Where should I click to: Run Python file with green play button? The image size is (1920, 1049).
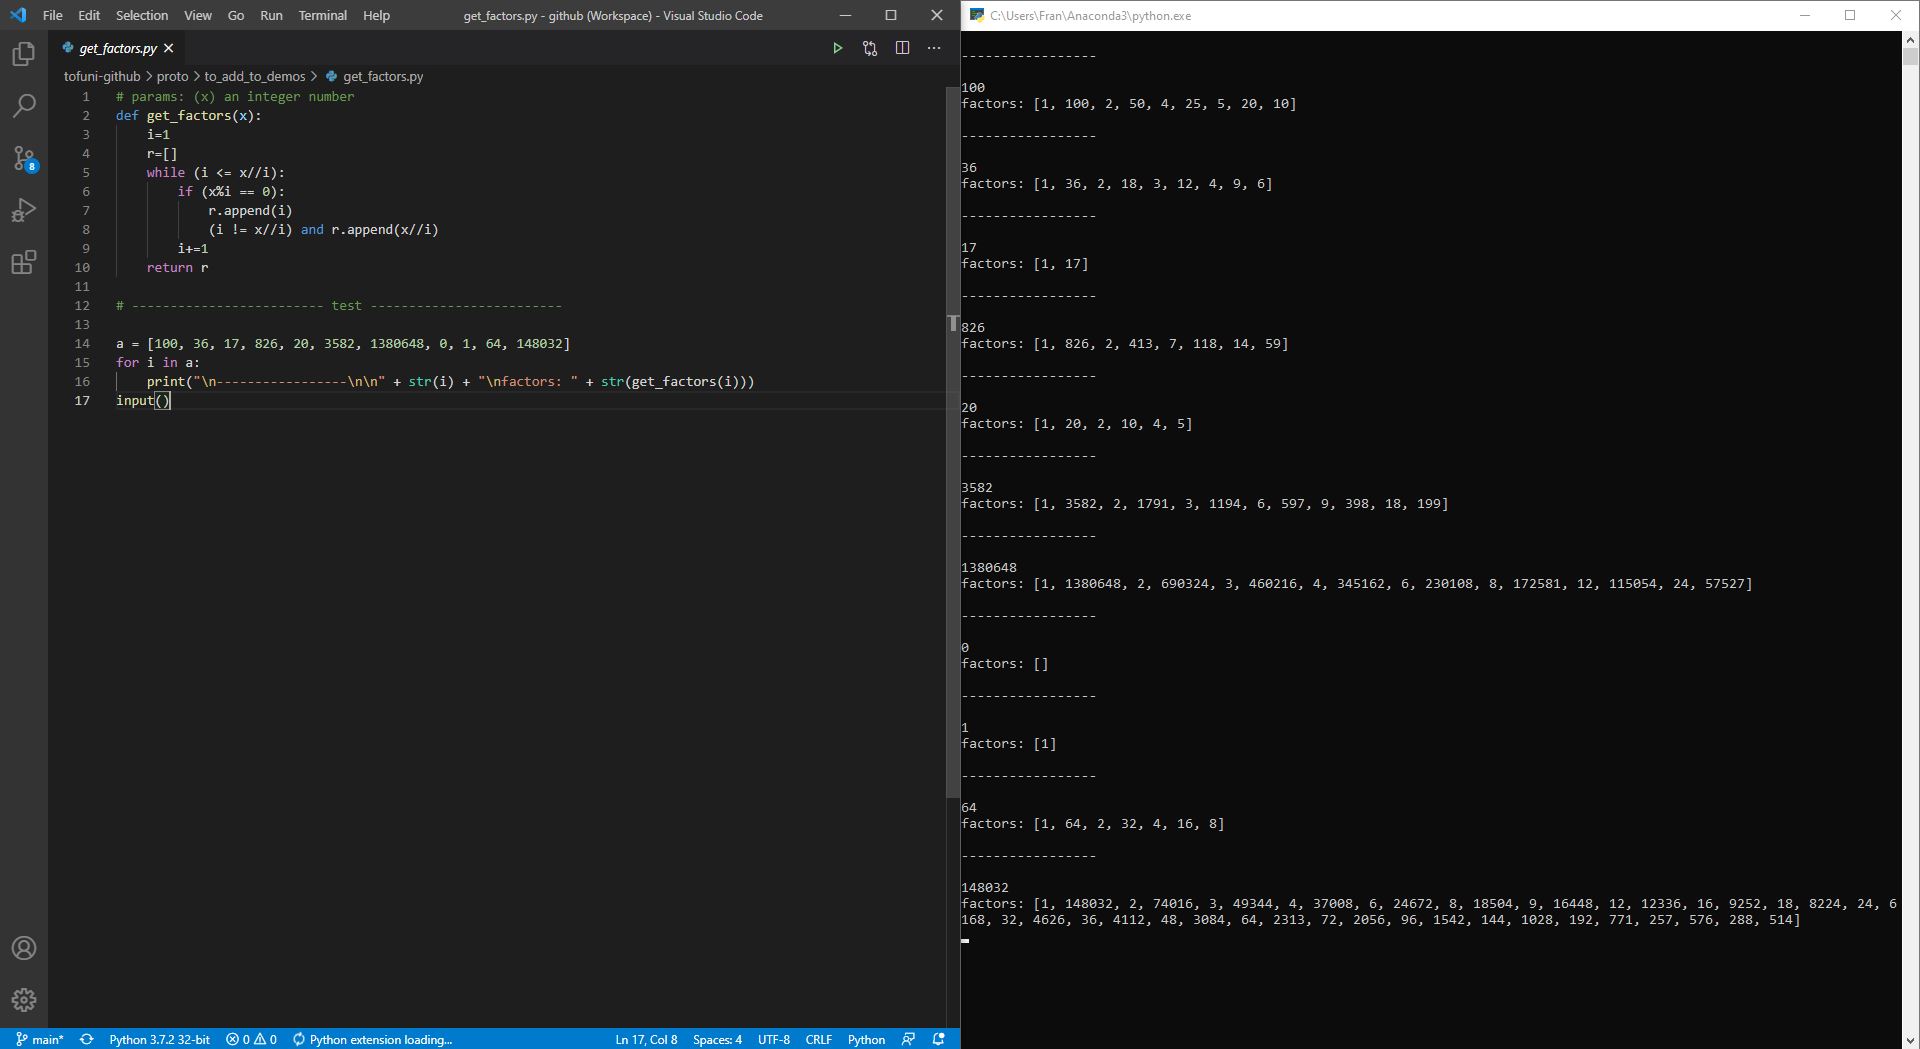[x=837, y=48]
